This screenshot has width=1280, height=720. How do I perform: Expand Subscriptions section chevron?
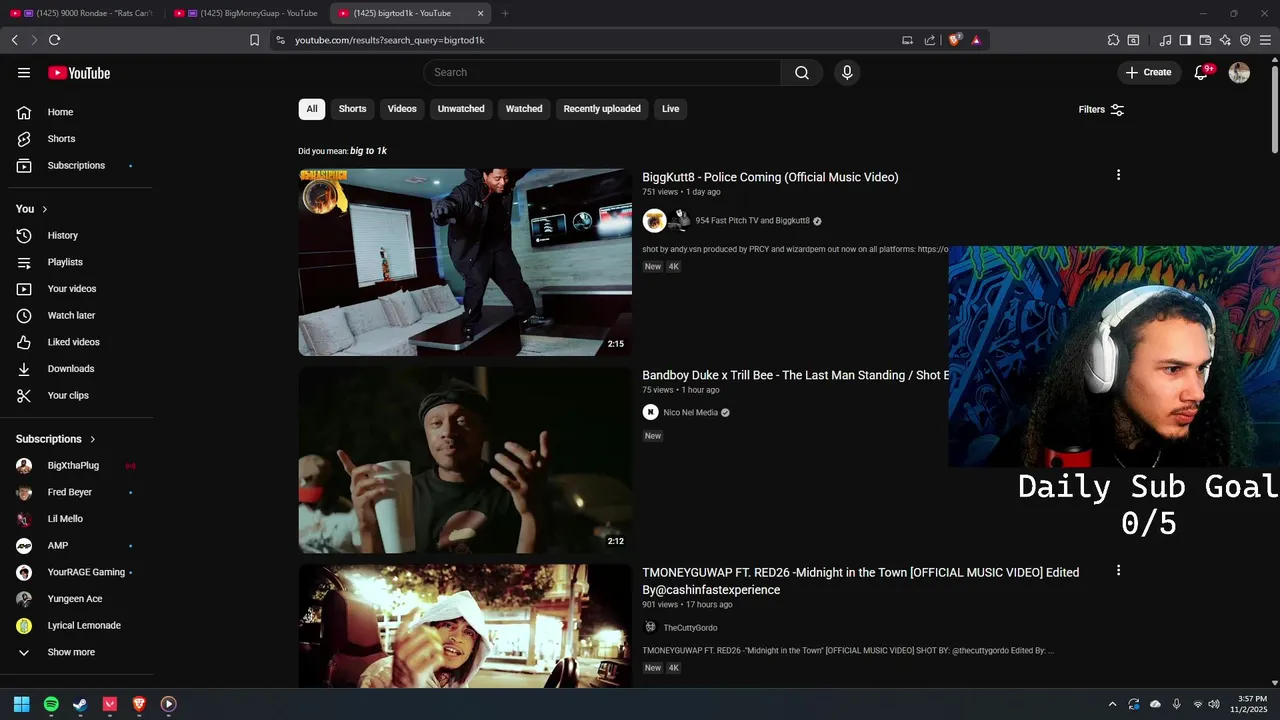(93, 439)
